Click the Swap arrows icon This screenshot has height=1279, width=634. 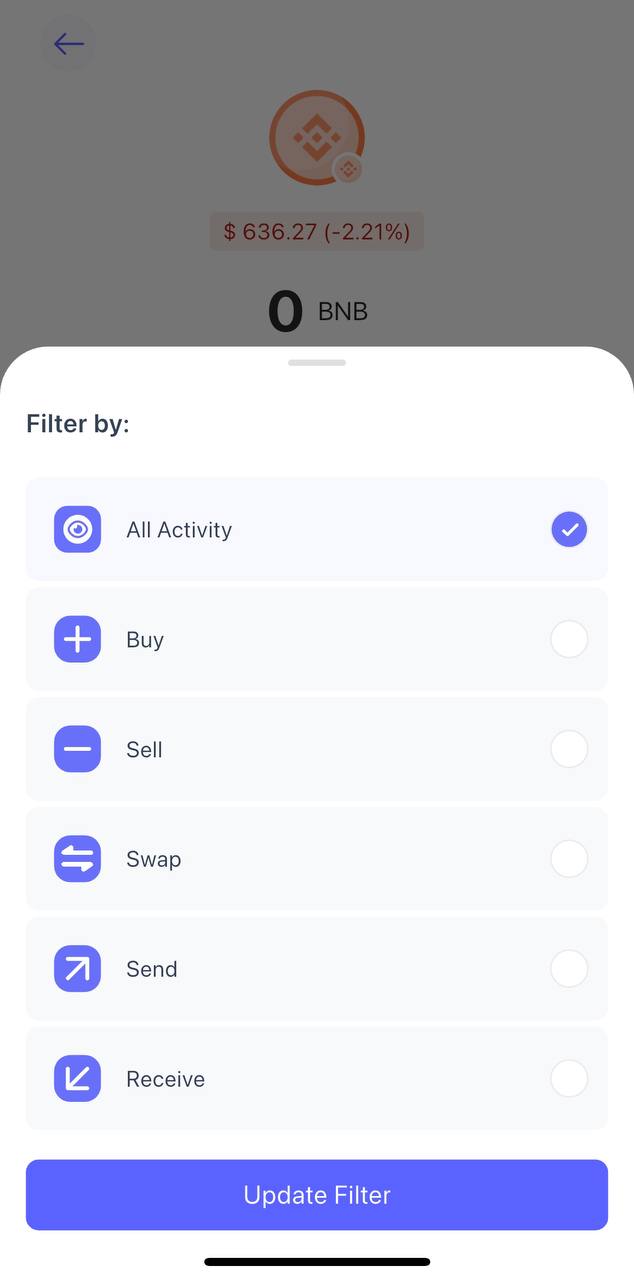pos(77,858)
